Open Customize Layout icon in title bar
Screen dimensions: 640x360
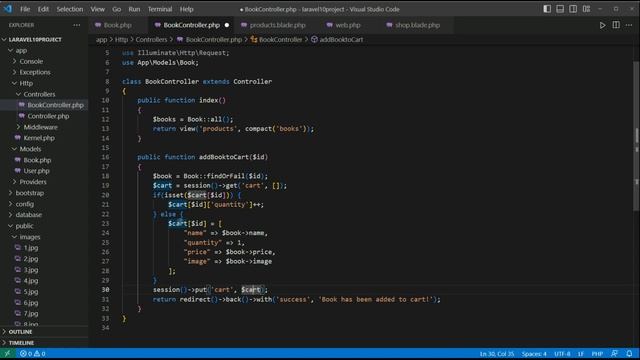587,9
